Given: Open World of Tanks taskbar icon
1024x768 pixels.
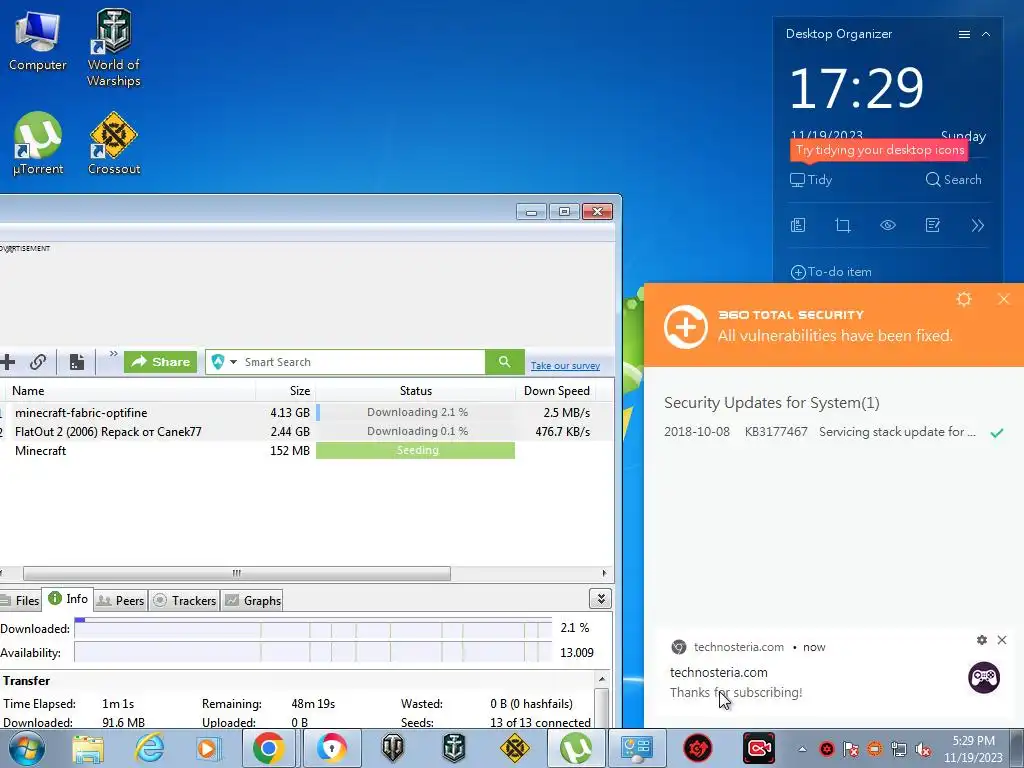Looking at the screenshot, I should pyautogui.click(x=392, y=748).
